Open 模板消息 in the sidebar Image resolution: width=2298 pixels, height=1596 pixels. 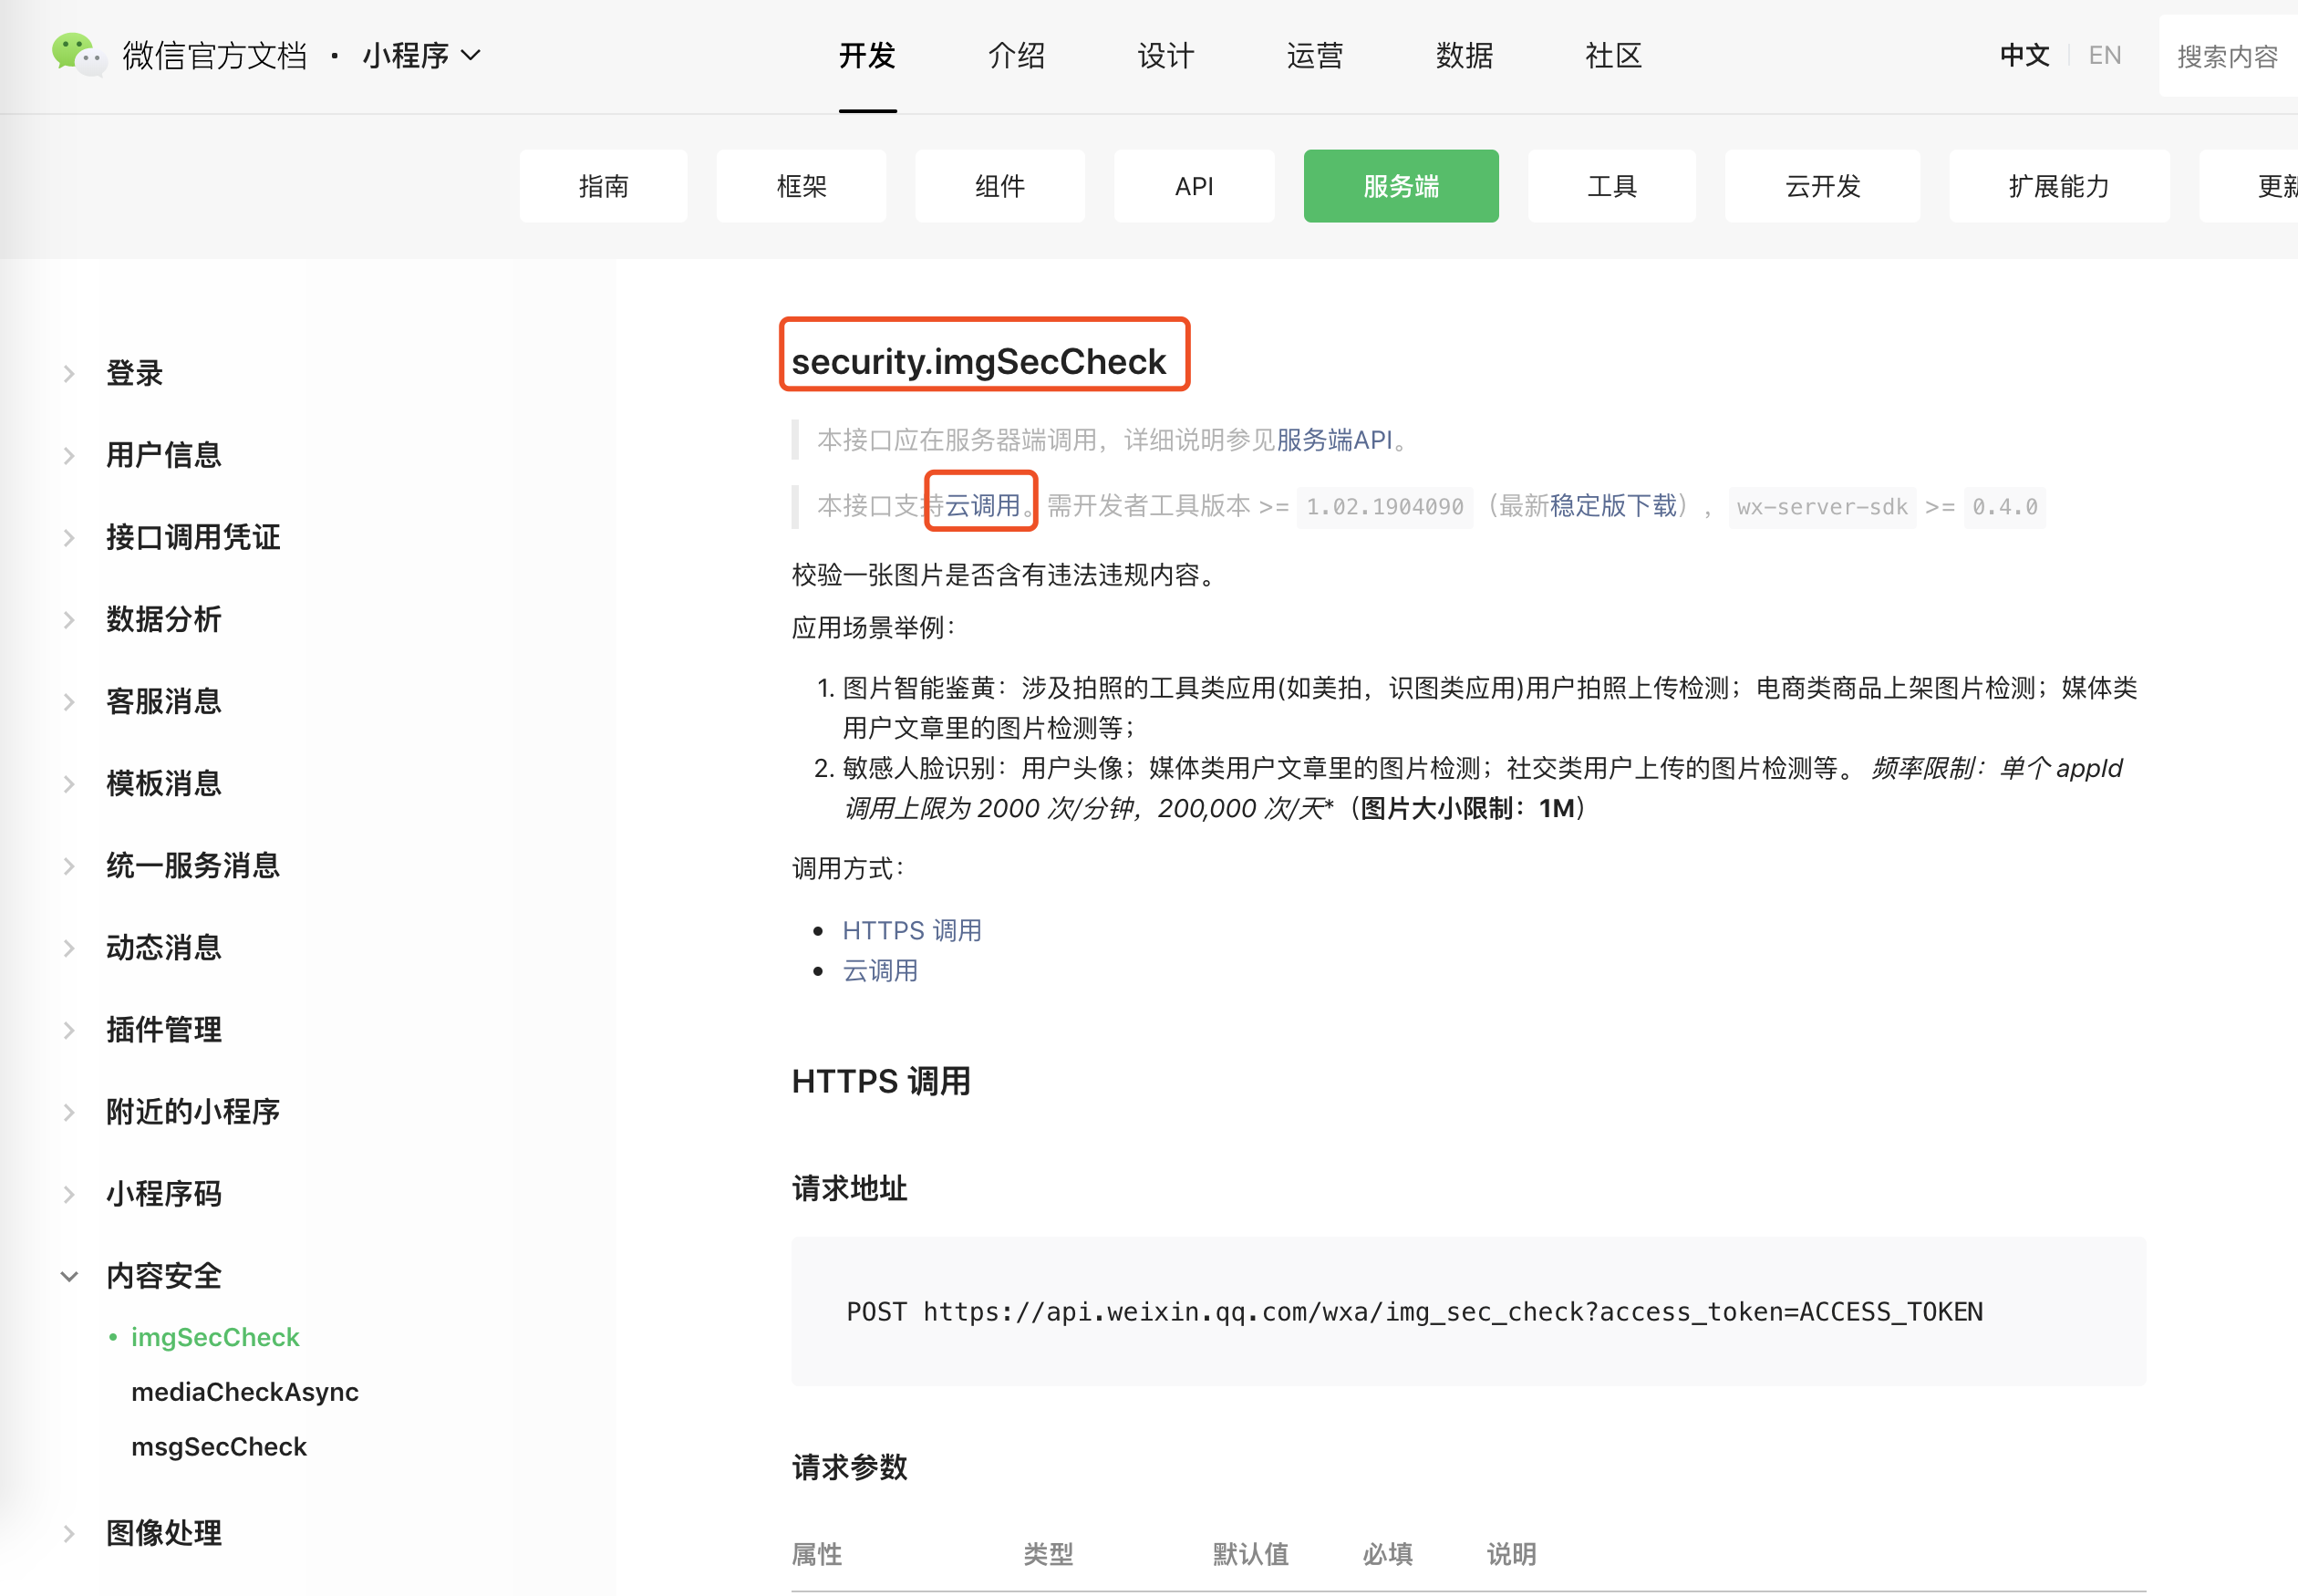click(164, 784)
